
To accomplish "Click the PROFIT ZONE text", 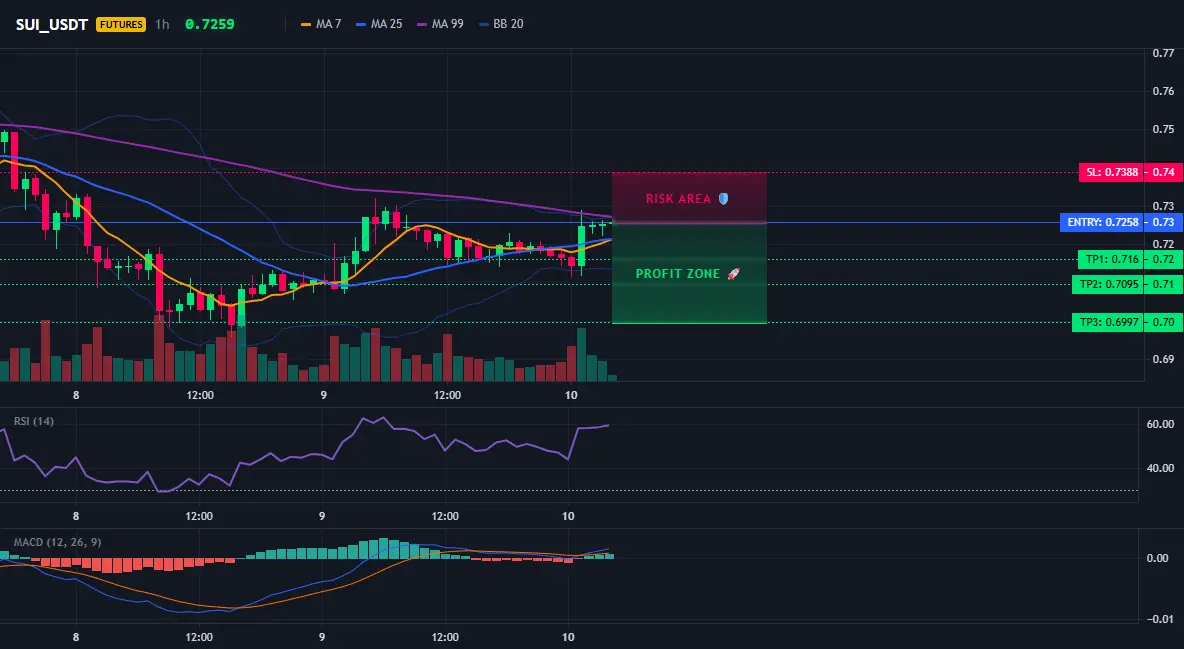I will (x=678, y=274).
